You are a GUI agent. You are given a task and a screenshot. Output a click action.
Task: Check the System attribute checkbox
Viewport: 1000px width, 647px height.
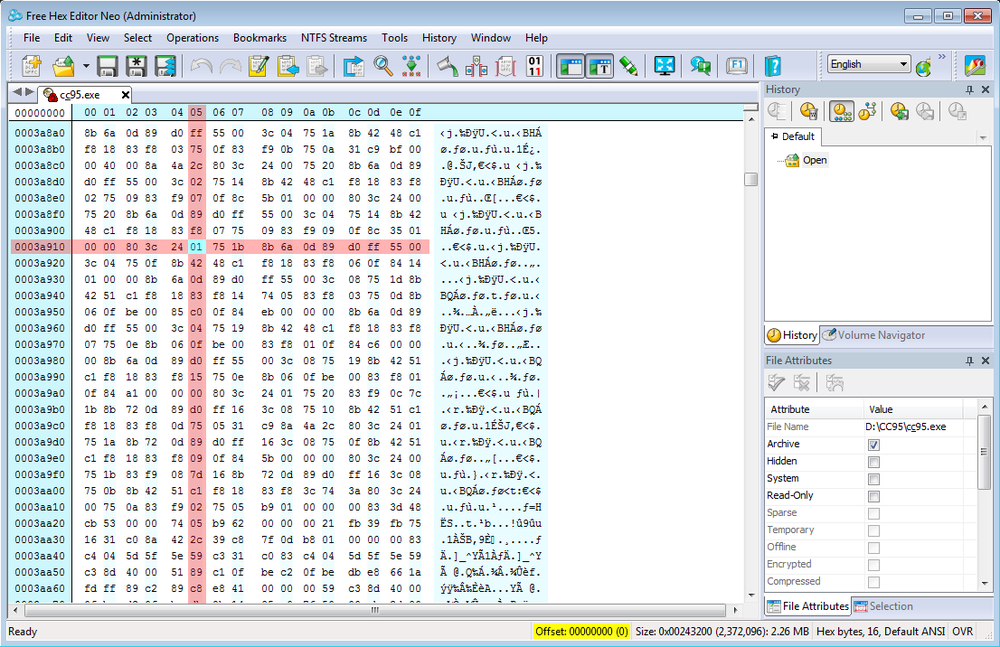874,479
